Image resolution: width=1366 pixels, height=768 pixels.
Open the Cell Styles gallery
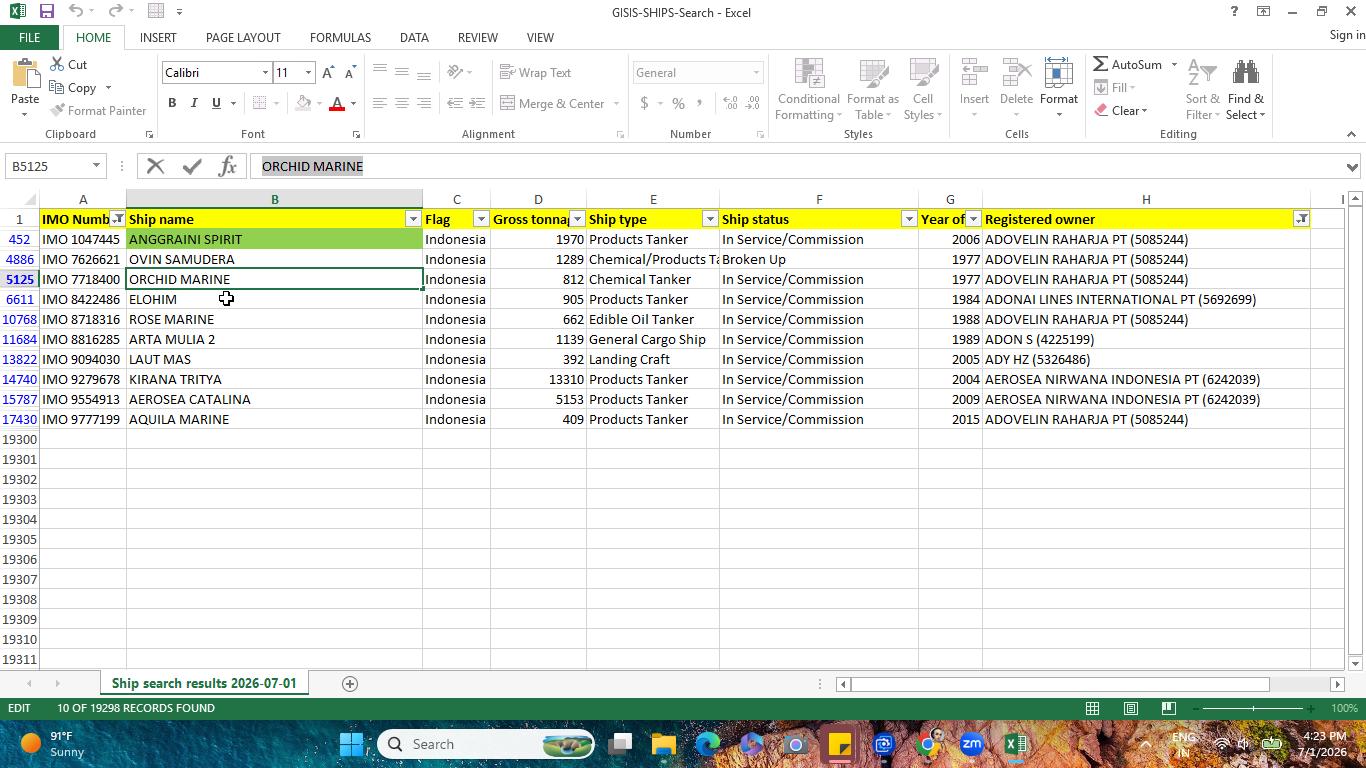point(922,90)
